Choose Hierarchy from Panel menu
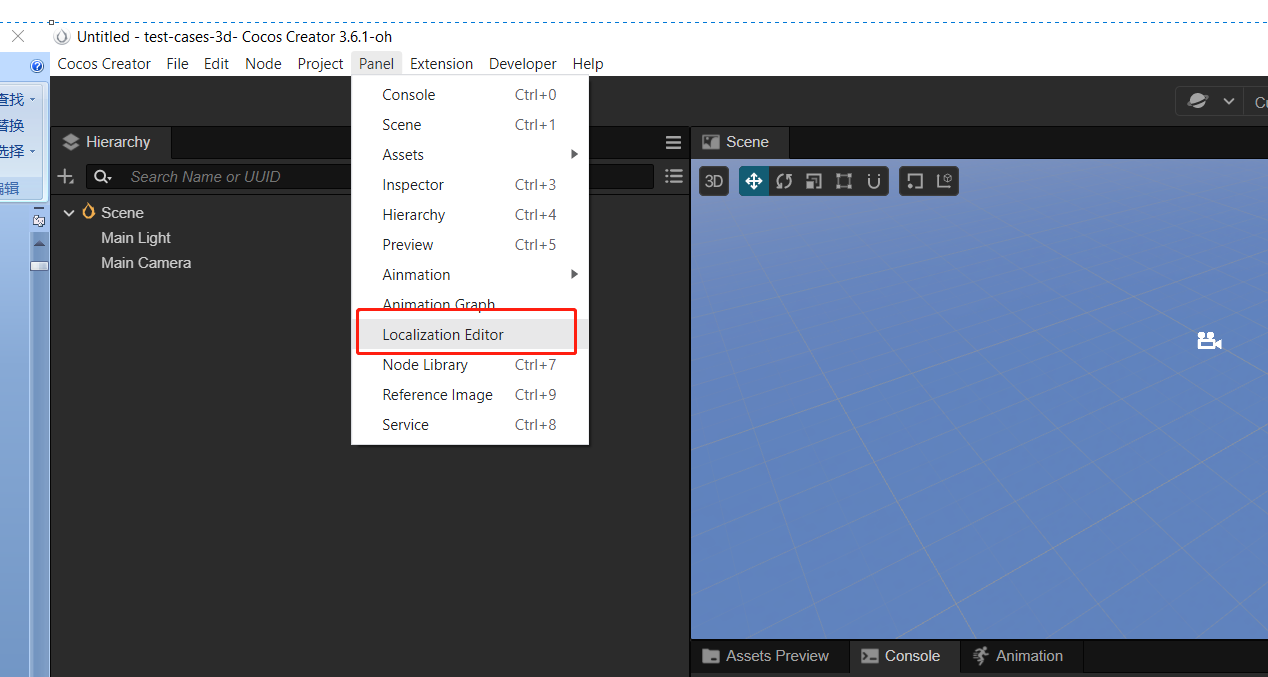This screenshot has width=1268, height=677. point(470,215)
